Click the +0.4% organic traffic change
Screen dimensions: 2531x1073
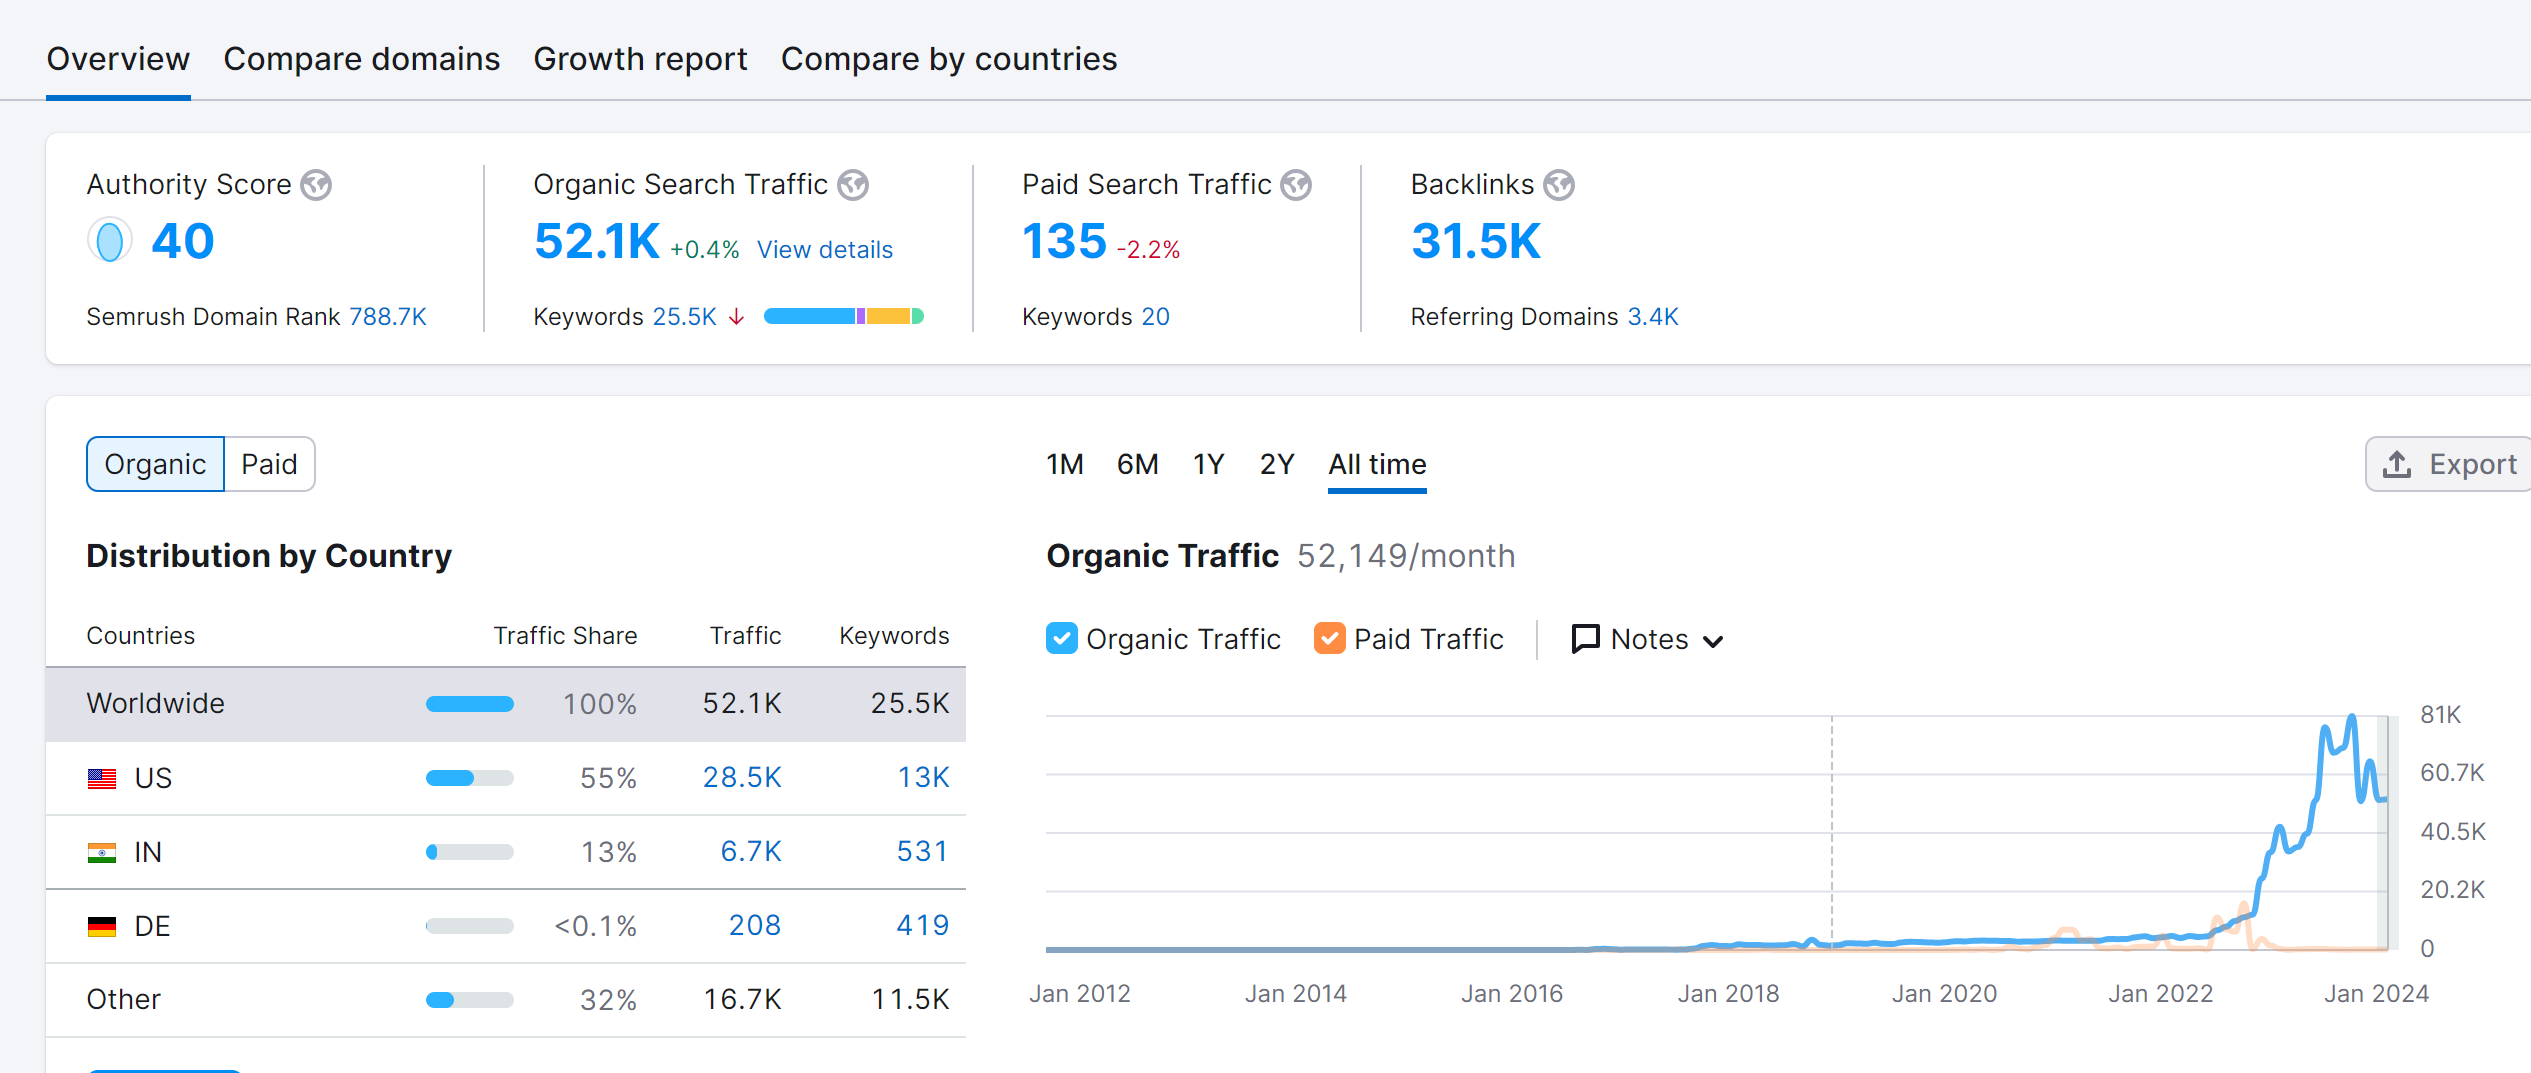705,250
